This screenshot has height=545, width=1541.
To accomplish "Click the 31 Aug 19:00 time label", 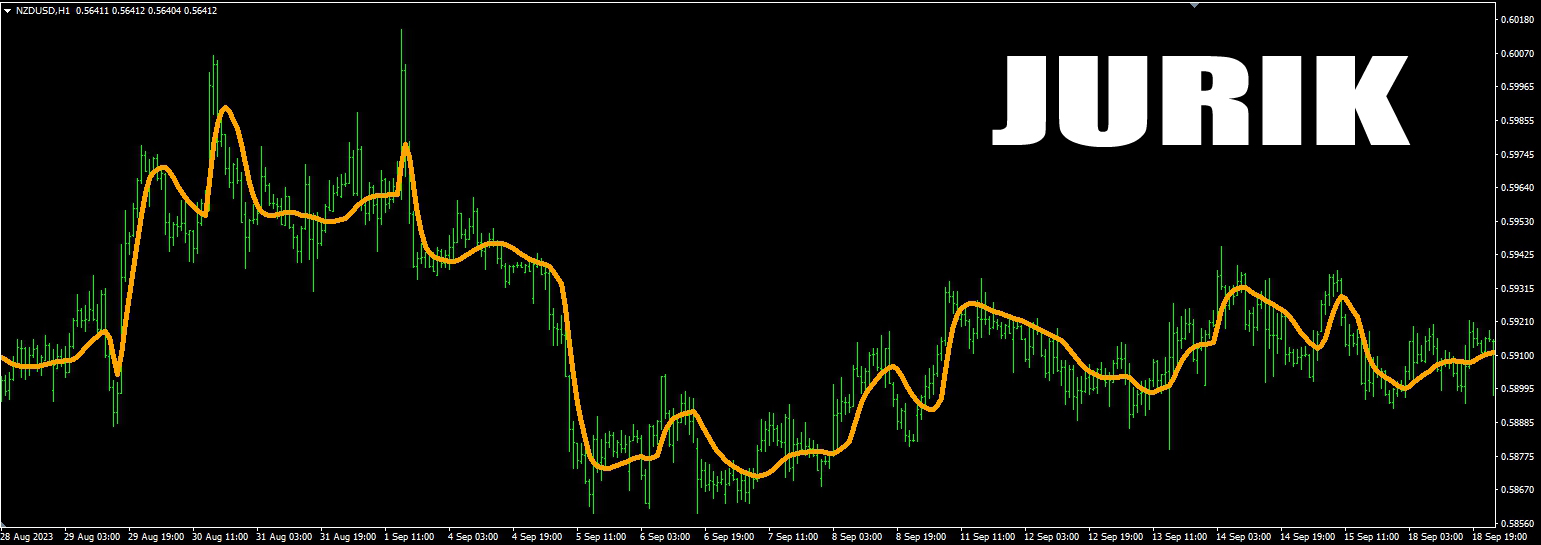I will point(349,537).
